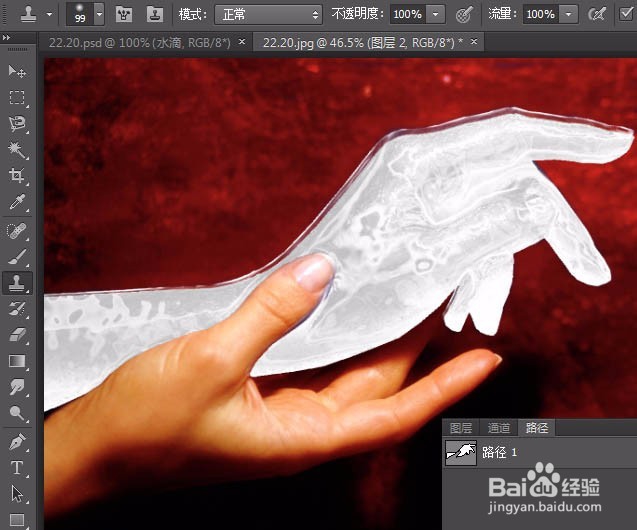Select the 路径 1 path name
This screenshot has height=530, width=637.
pyautogui.click(x=499, y=452)
